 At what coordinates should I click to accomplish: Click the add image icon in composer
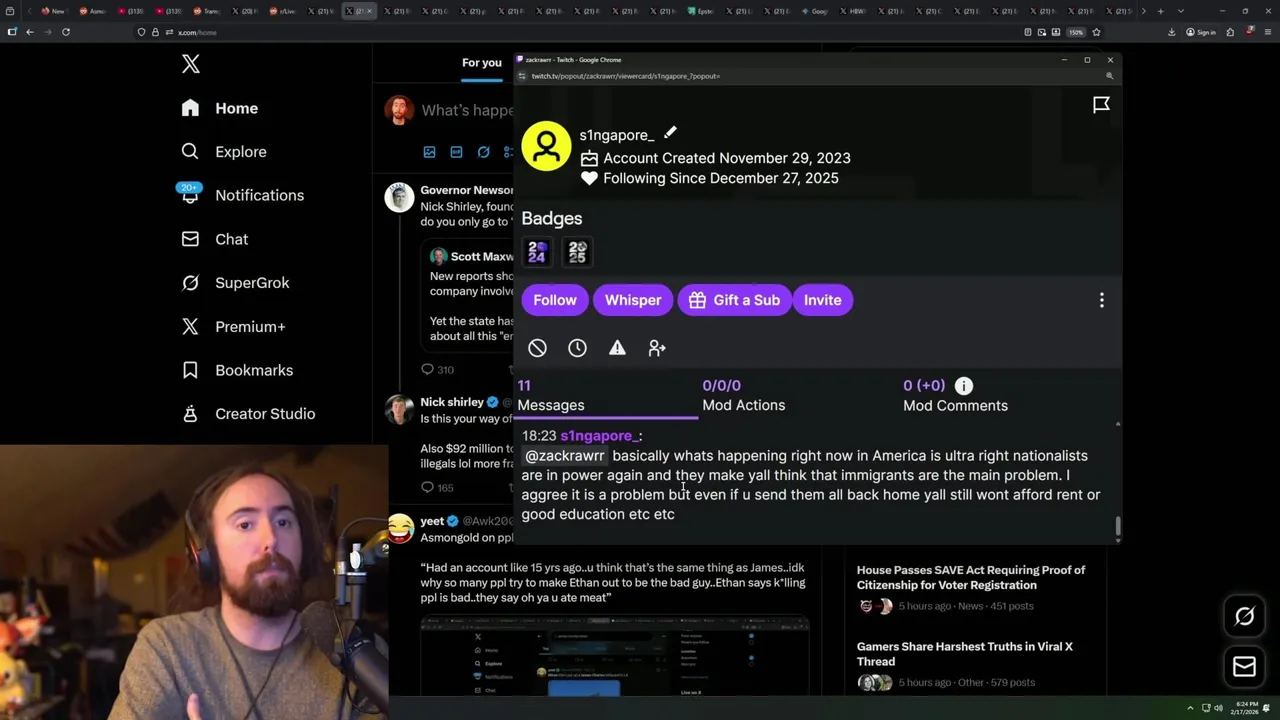pos(429,152)
